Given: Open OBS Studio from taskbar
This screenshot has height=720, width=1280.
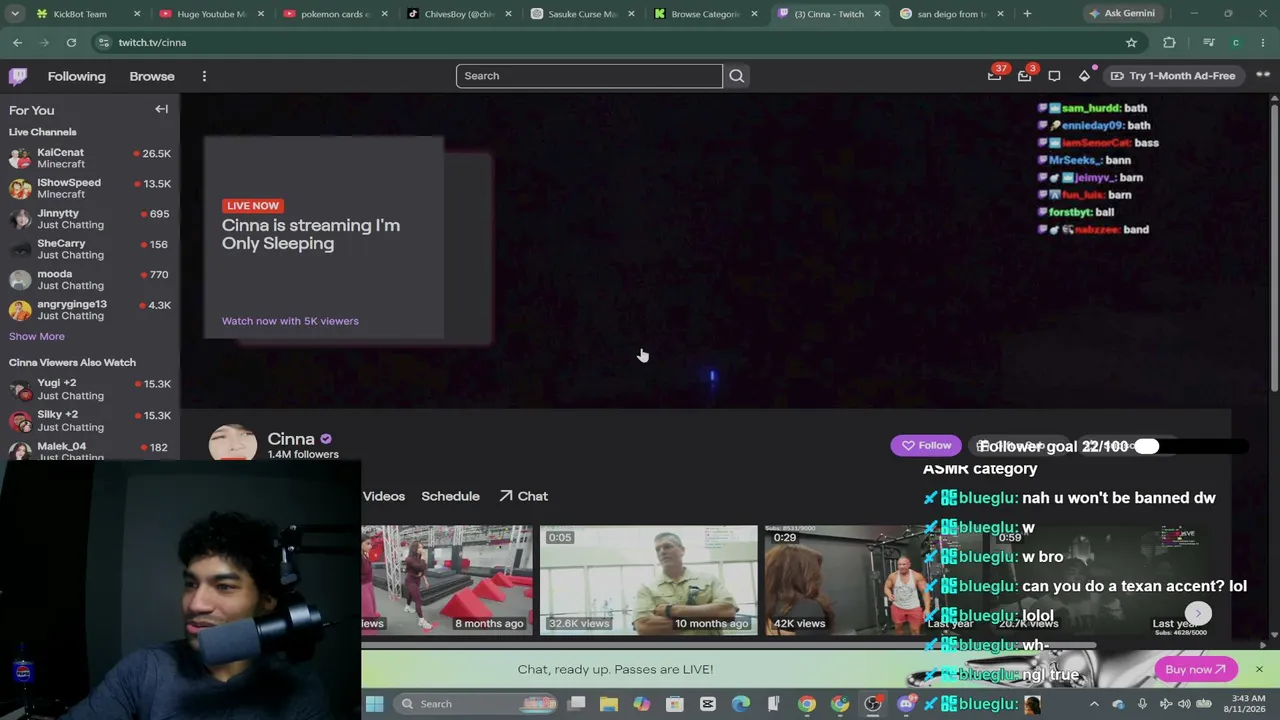Looking at the screenshot, I should [873, 704].
